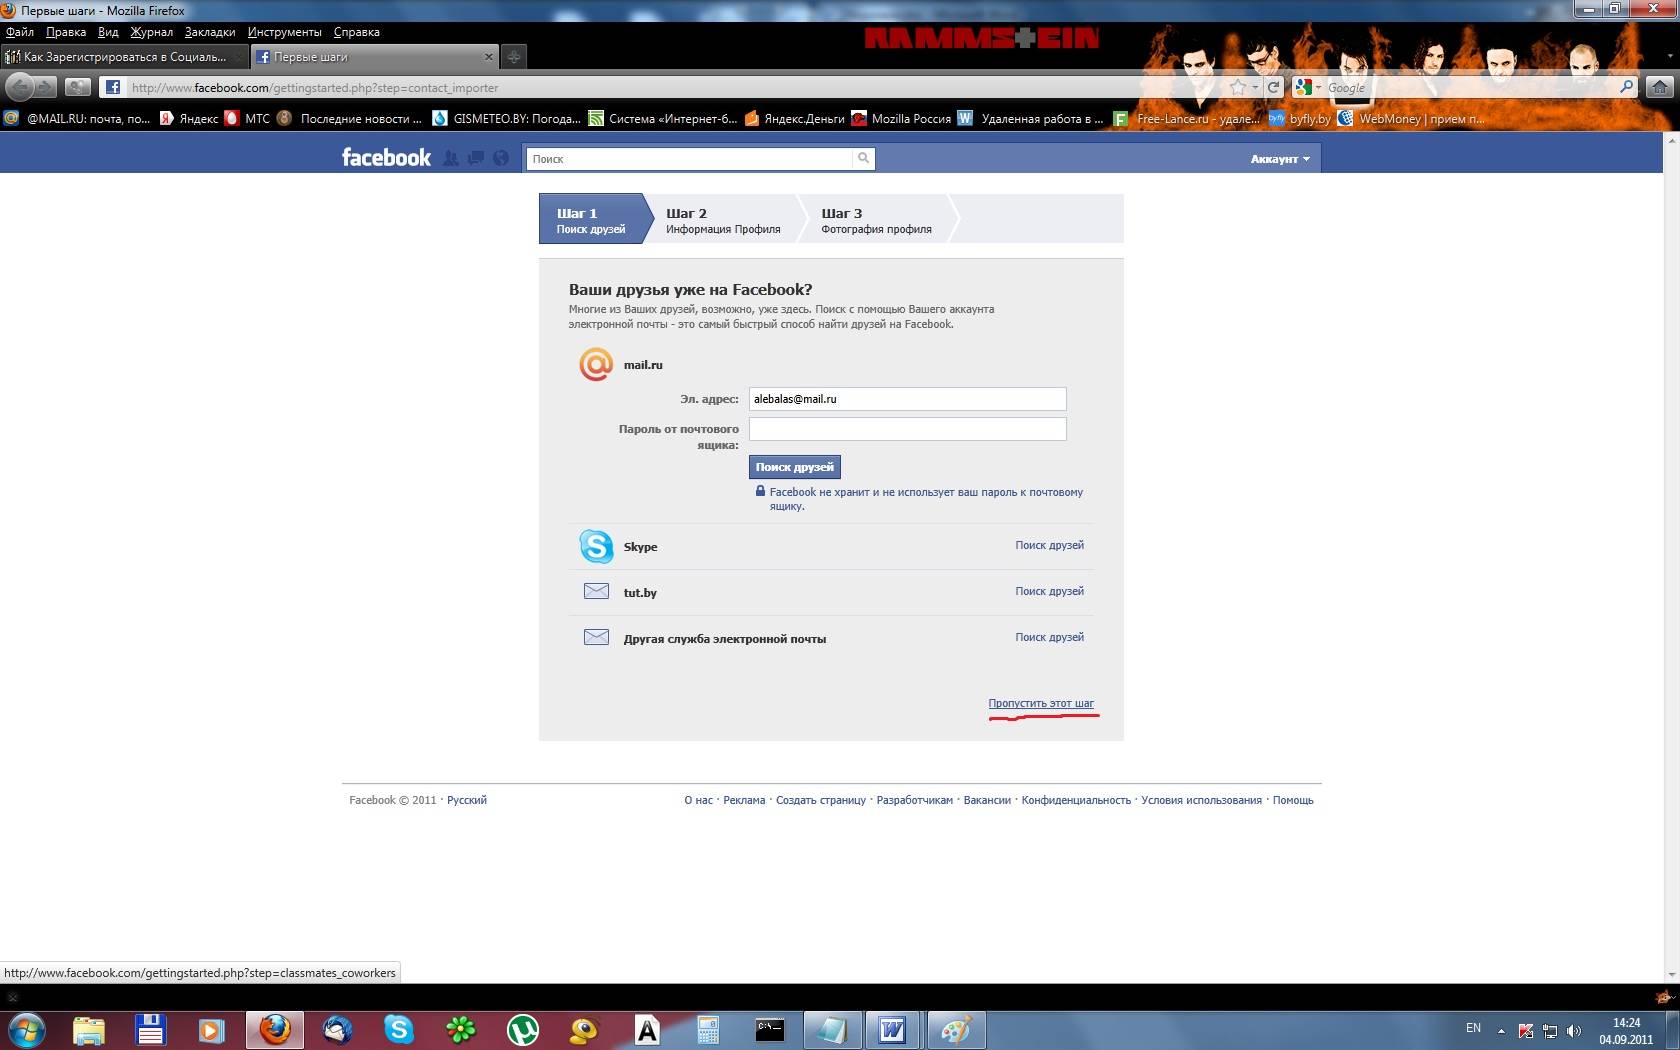The image size is (1680, 1050).
Task: Click Поиск друзей link in the tut.by row
Action: coord(1049,591)
